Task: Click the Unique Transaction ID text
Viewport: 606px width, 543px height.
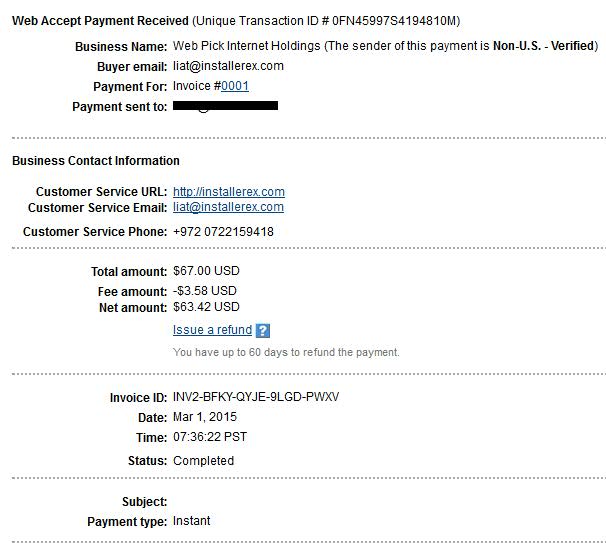Action: point(326,21)
